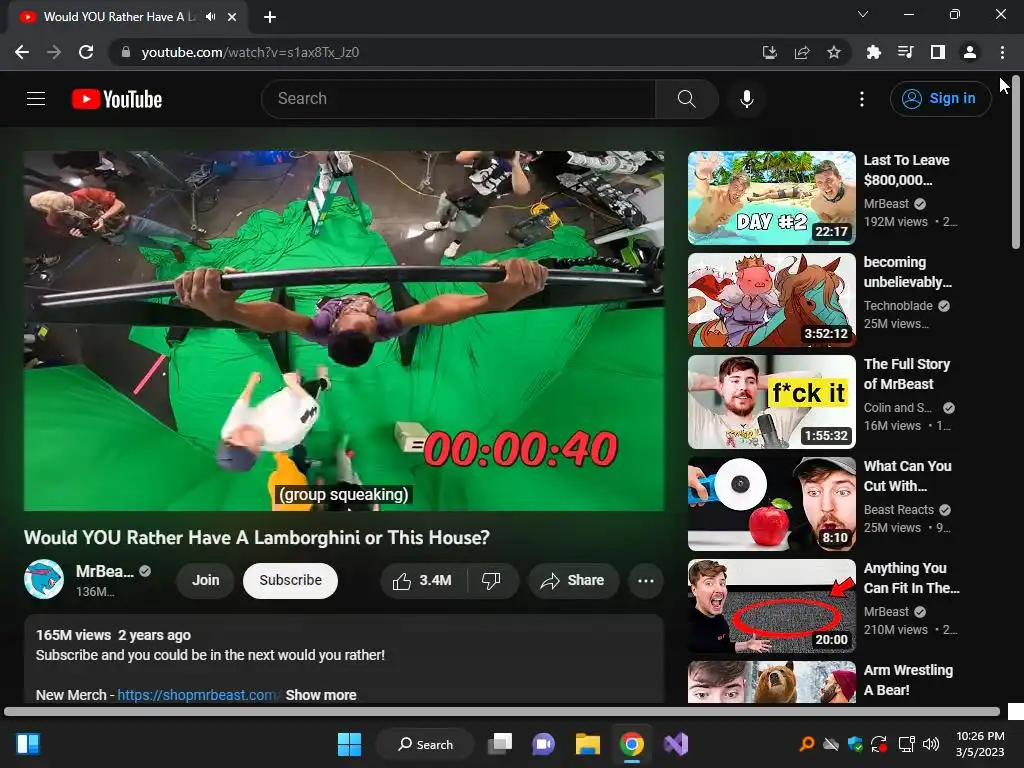Go to the YouTube home logo
This screenshot has width=1024, height=768.
(117, 99)
